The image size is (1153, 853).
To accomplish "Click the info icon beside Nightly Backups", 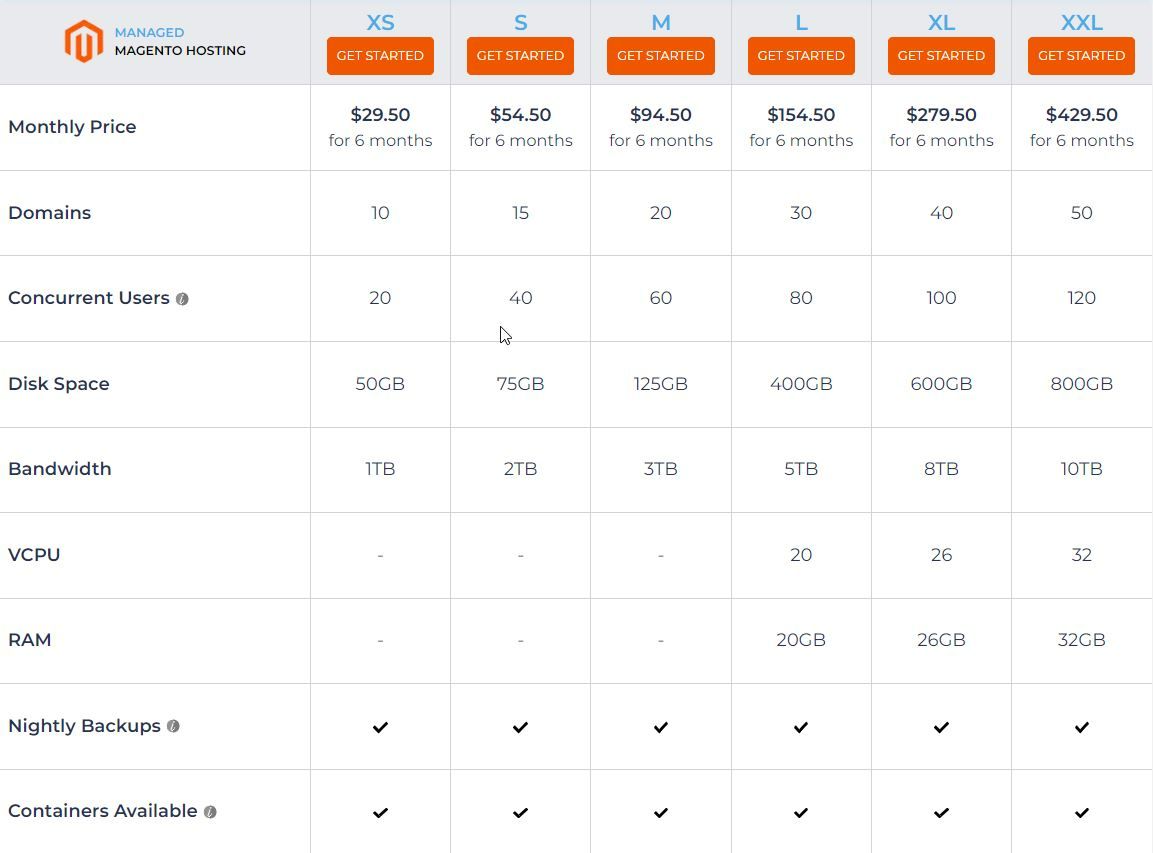I will pyautogui.click(x=173, y=726).
